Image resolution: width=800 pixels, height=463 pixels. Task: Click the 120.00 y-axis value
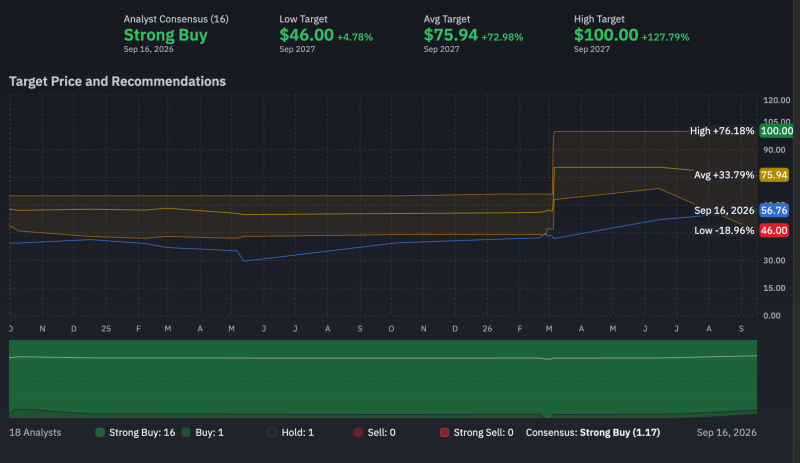(x=777, y=100)
